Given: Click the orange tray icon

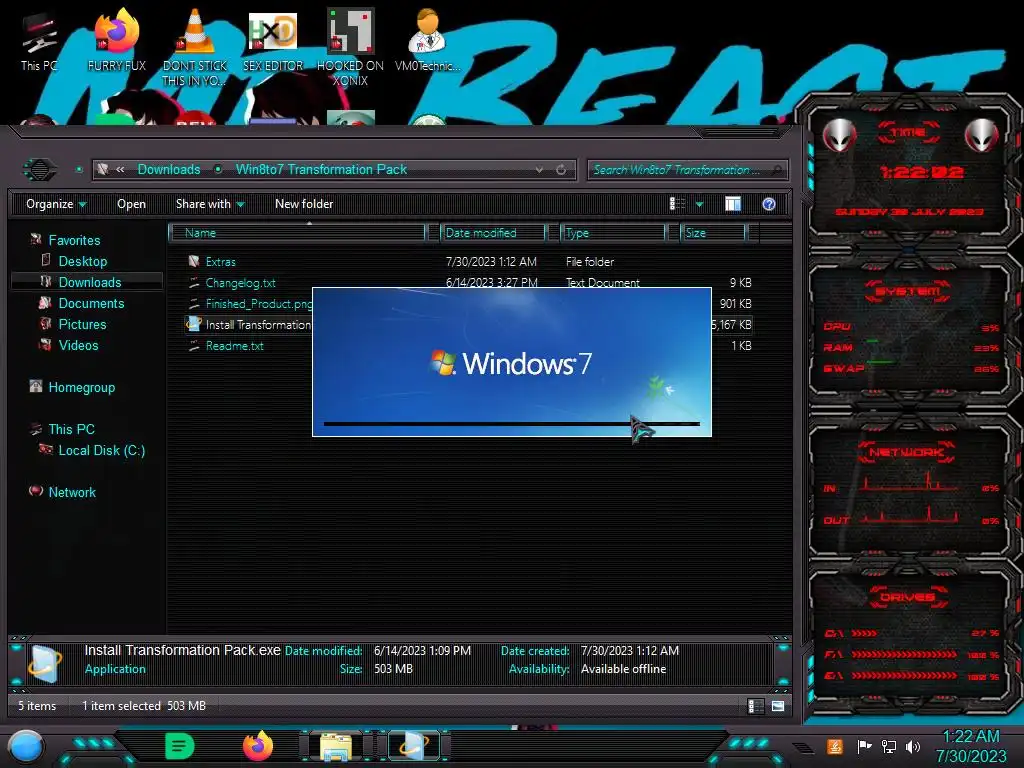Looking at the screenshot, I should [834, 746].
